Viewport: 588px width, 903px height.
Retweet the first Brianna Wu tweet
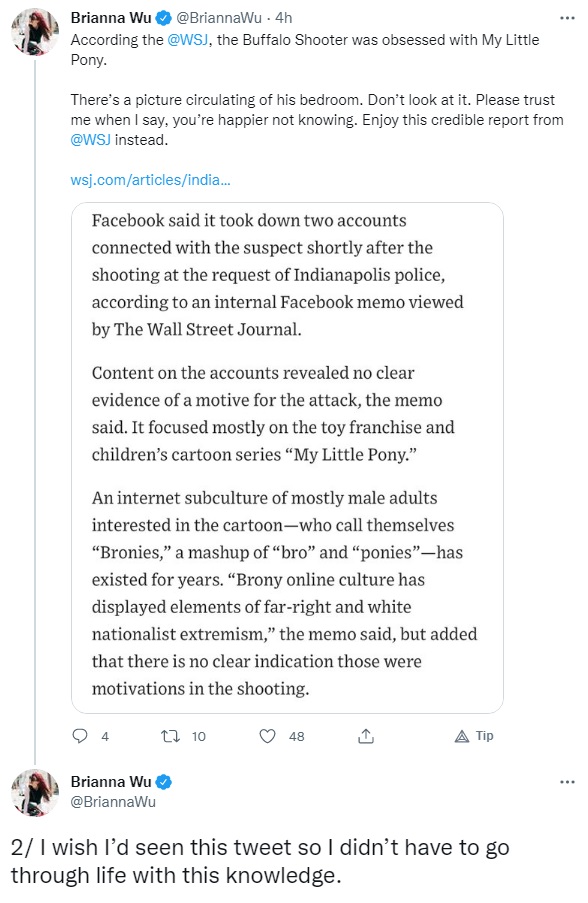(170, 736)
